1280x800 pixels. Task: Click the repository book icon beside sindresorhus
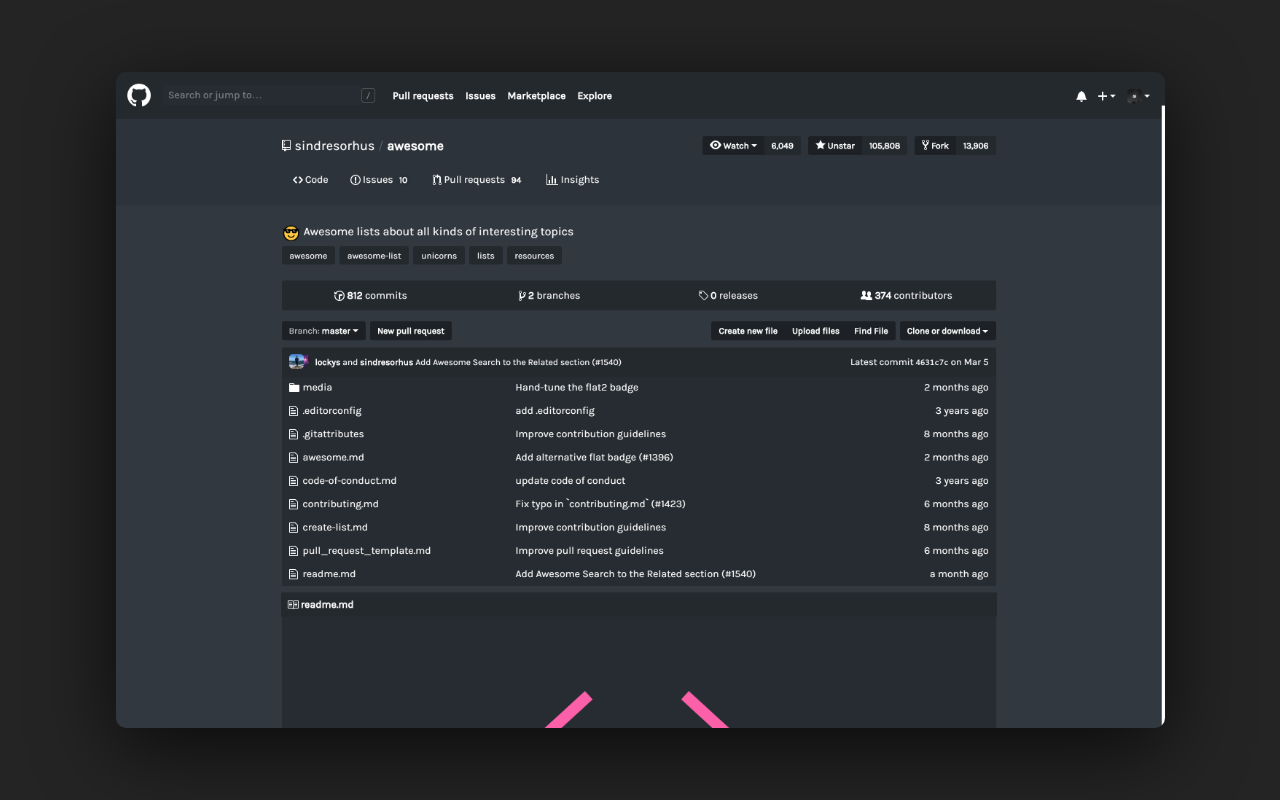click(286, 146)
